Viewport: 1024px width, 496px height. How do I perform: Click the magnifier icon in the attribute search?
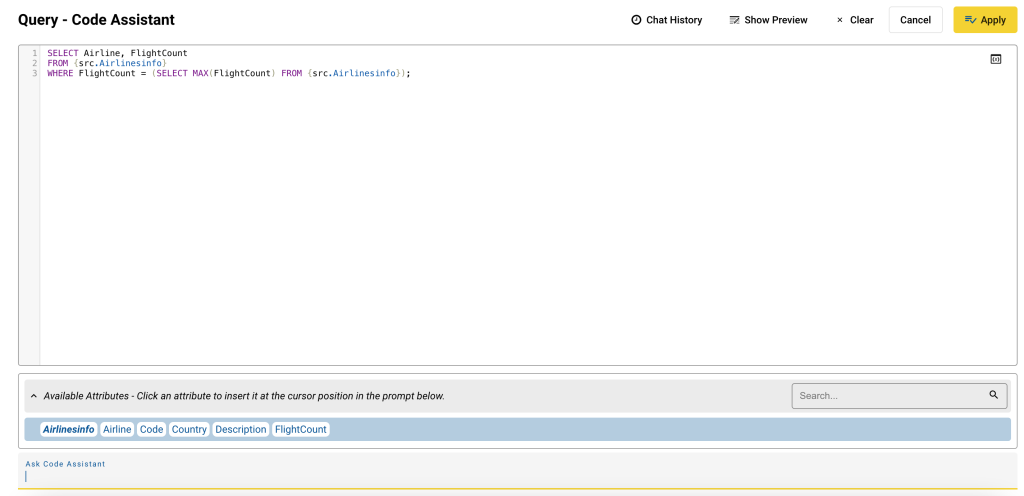(993, 395)
